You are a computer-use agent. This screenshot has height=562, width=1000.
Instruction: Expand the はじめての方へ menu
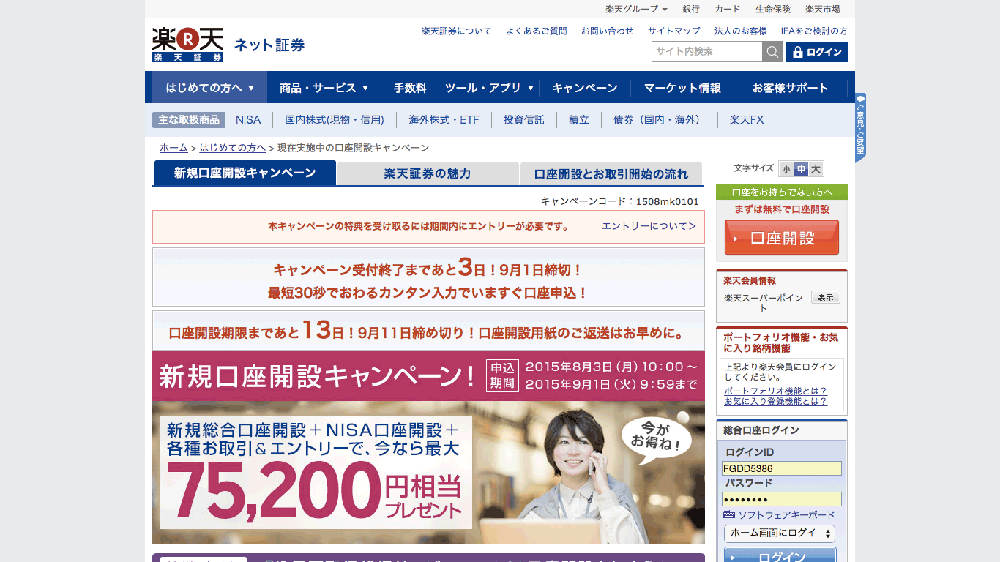coord(209,87)
